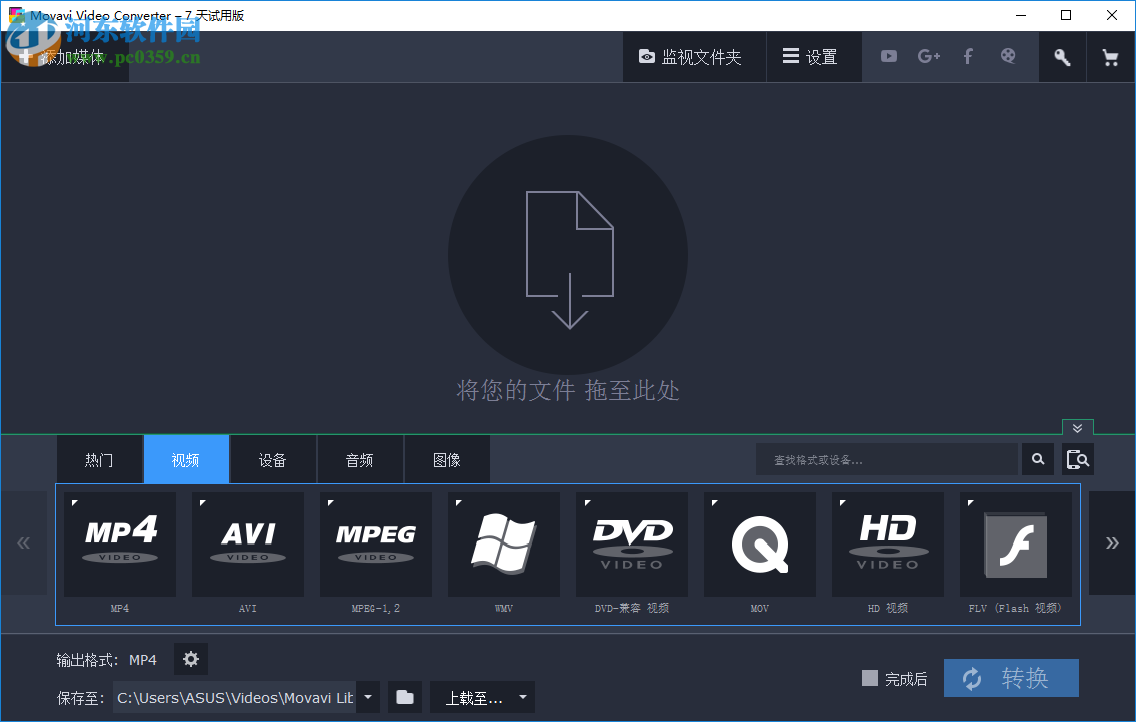Select the MP4 video format icon
This screenshot has width=1136, height=722.
coord(119,543)
